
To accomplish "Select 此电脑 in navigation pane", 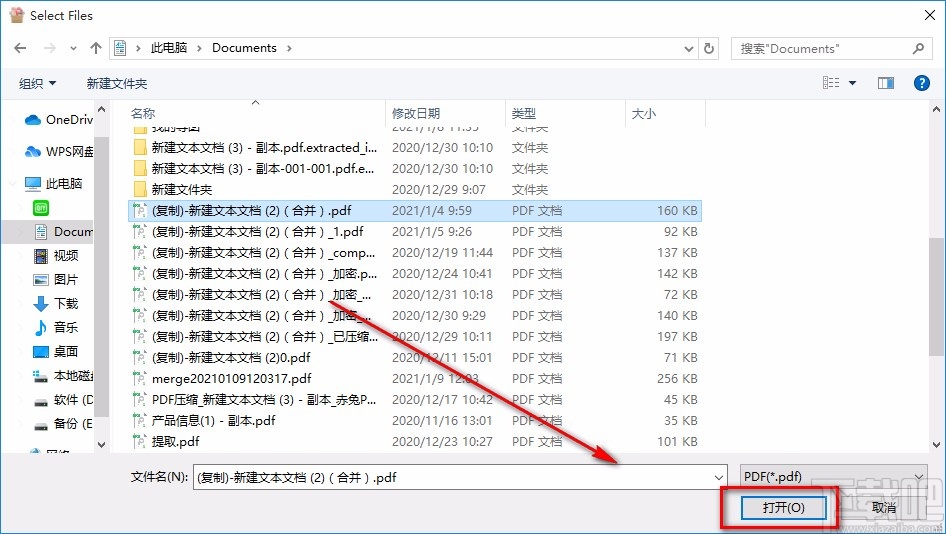I will coord(53,183).
